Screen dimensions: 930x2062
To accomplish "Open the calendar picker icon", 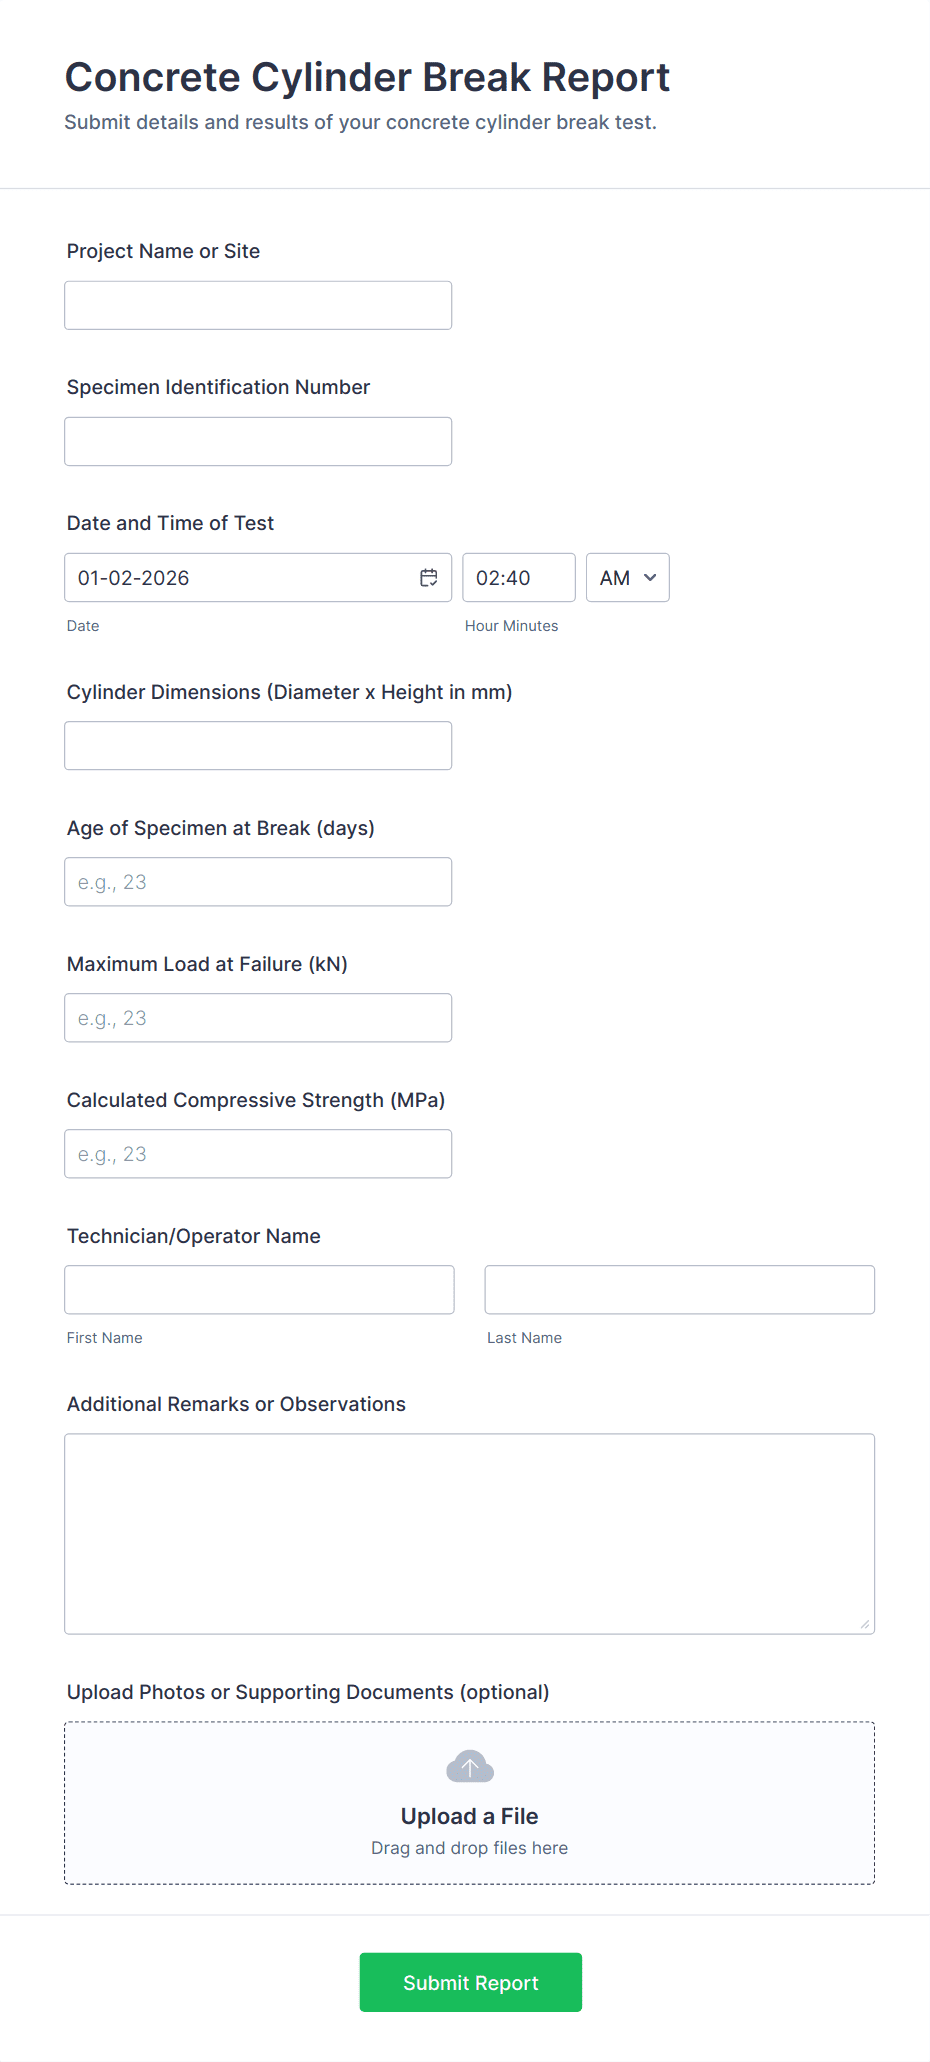I will pyautogui.click(x=428, y=577).
